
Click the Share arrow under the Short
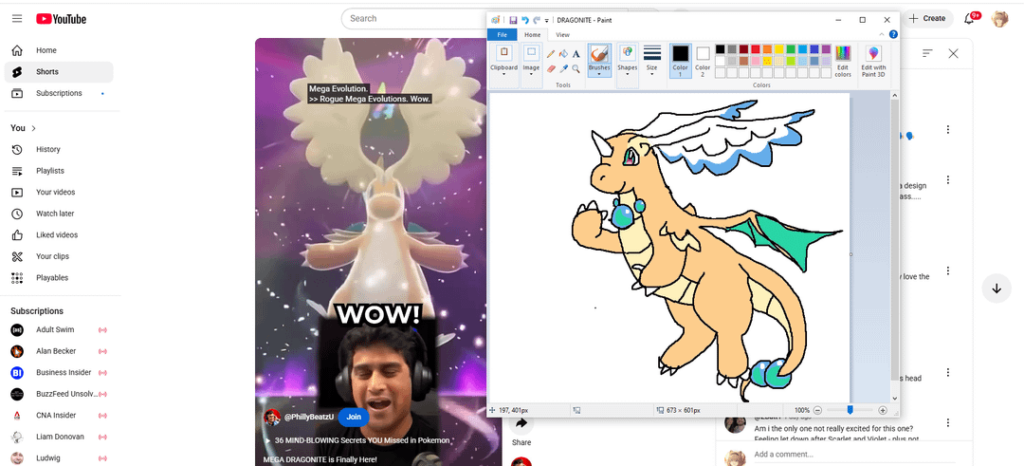tap(521, 424)
